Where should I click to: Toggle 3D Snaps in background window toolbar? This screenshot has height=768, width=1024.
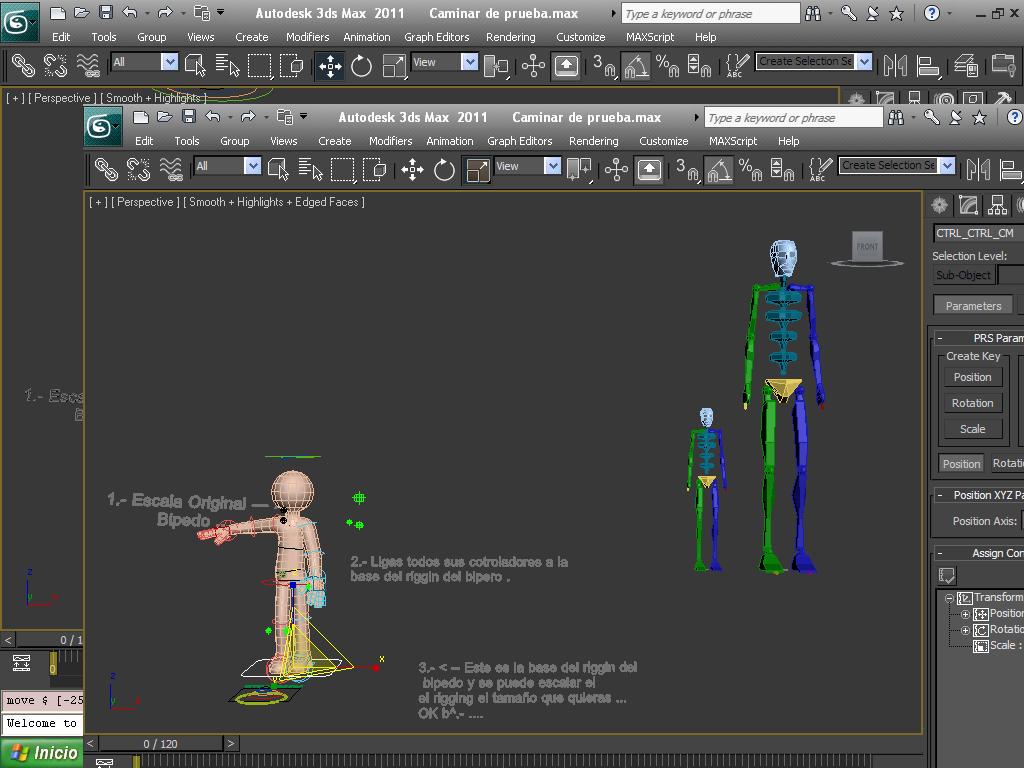[x=604, y=66]
